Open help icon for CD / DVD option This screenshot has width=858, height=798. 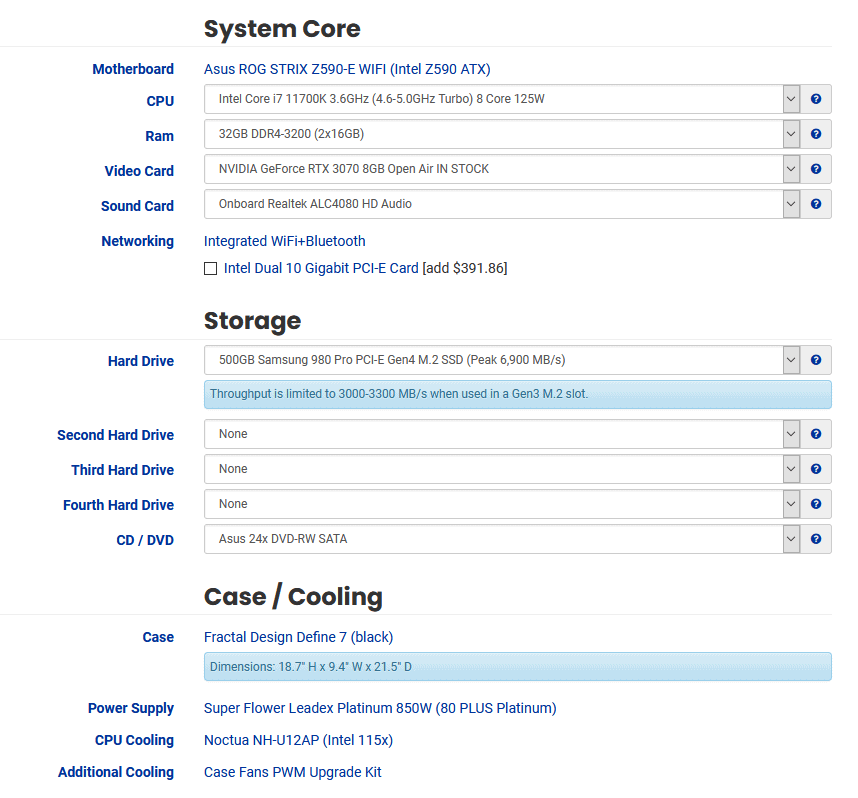point(815,539)
